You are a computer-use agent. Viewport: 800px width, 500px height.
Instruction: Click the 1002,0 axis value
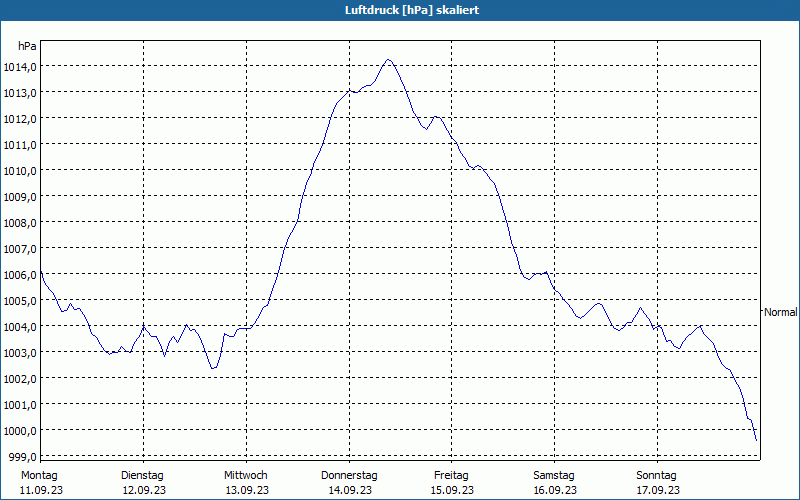coord(19,379)
